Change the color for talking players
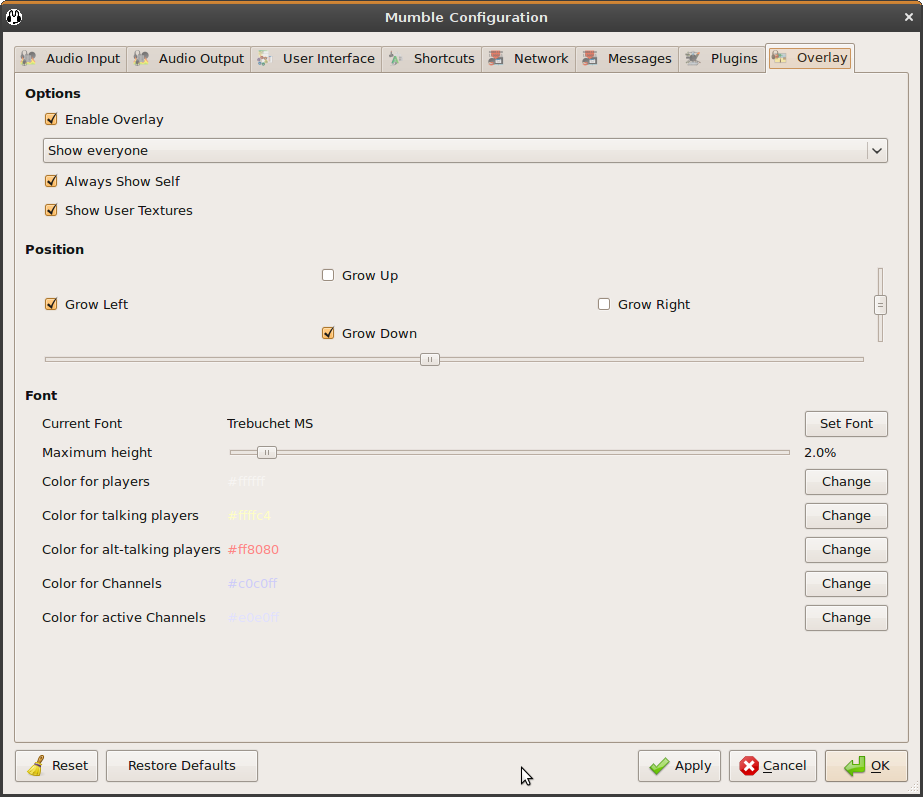This screenshot has height=797, width=923. point(845,516)
